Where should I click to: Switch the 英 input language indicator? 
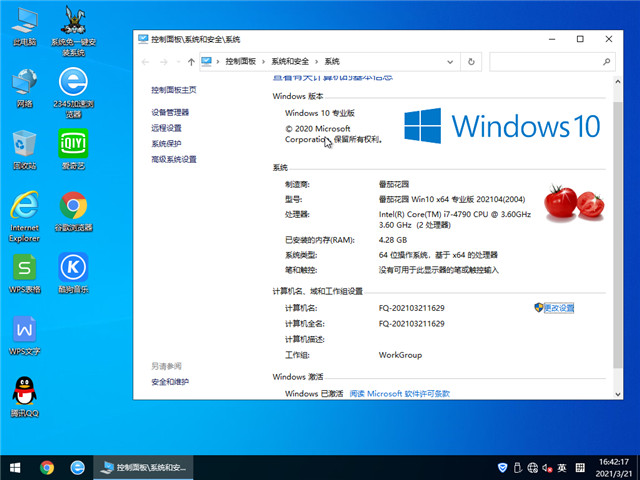coord(562,467)
